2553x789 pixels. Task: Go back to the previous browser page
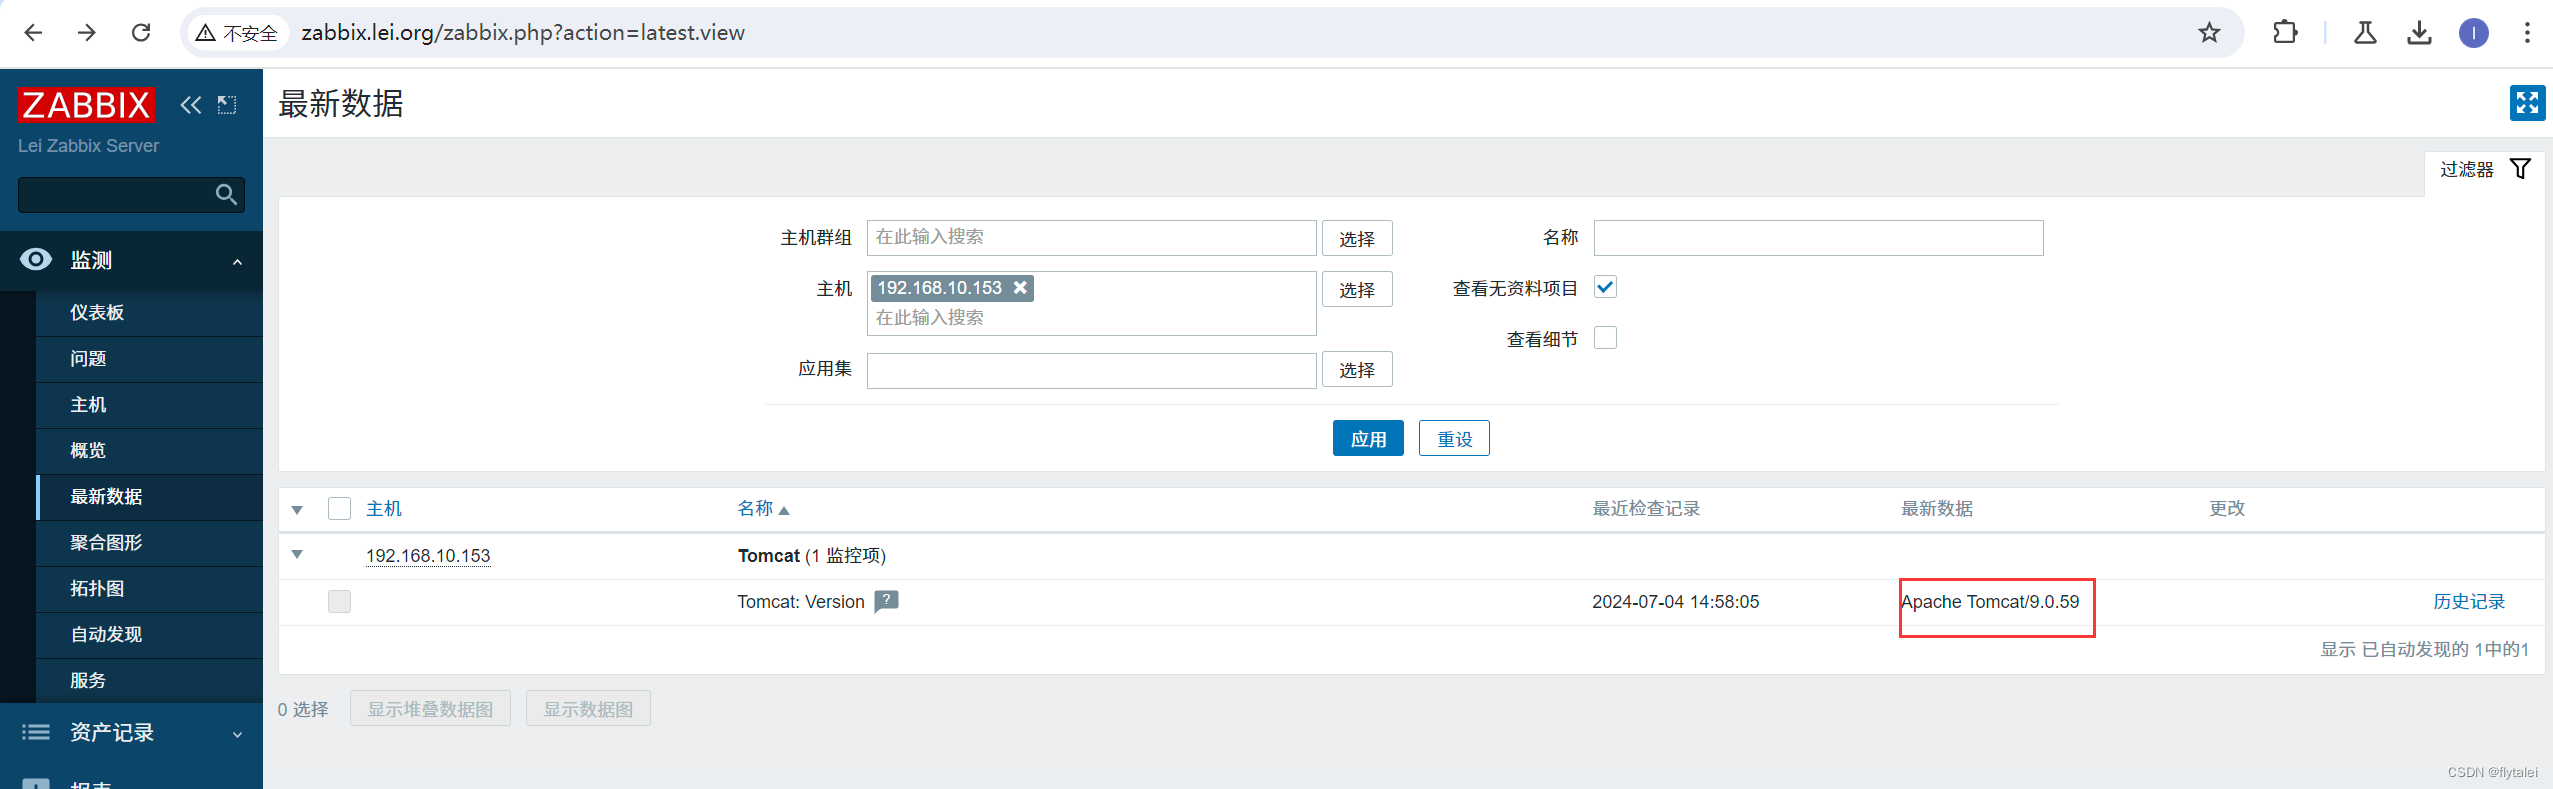33,33
